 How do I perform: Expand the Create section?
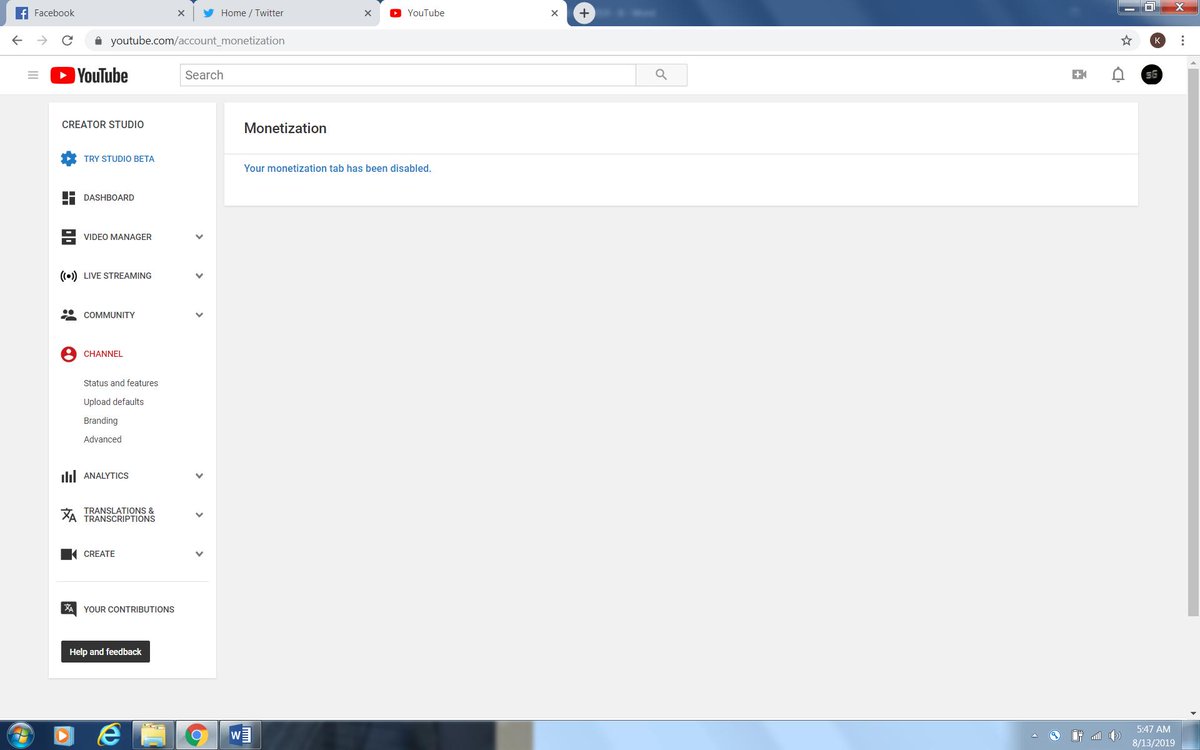pos(199,554)
